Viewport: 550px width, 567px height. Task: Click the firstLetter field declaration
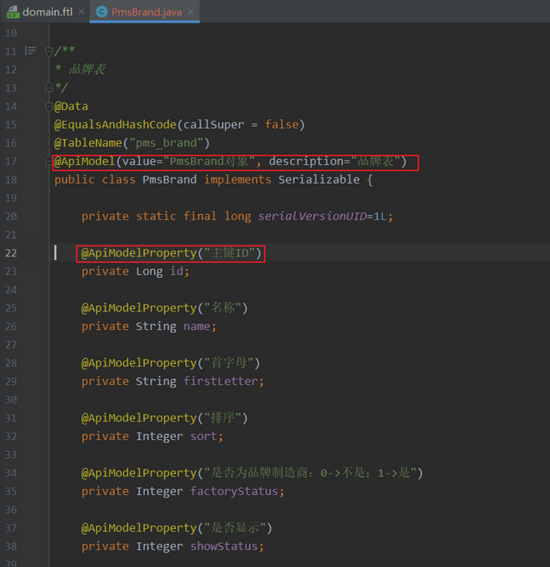(173, 381)
